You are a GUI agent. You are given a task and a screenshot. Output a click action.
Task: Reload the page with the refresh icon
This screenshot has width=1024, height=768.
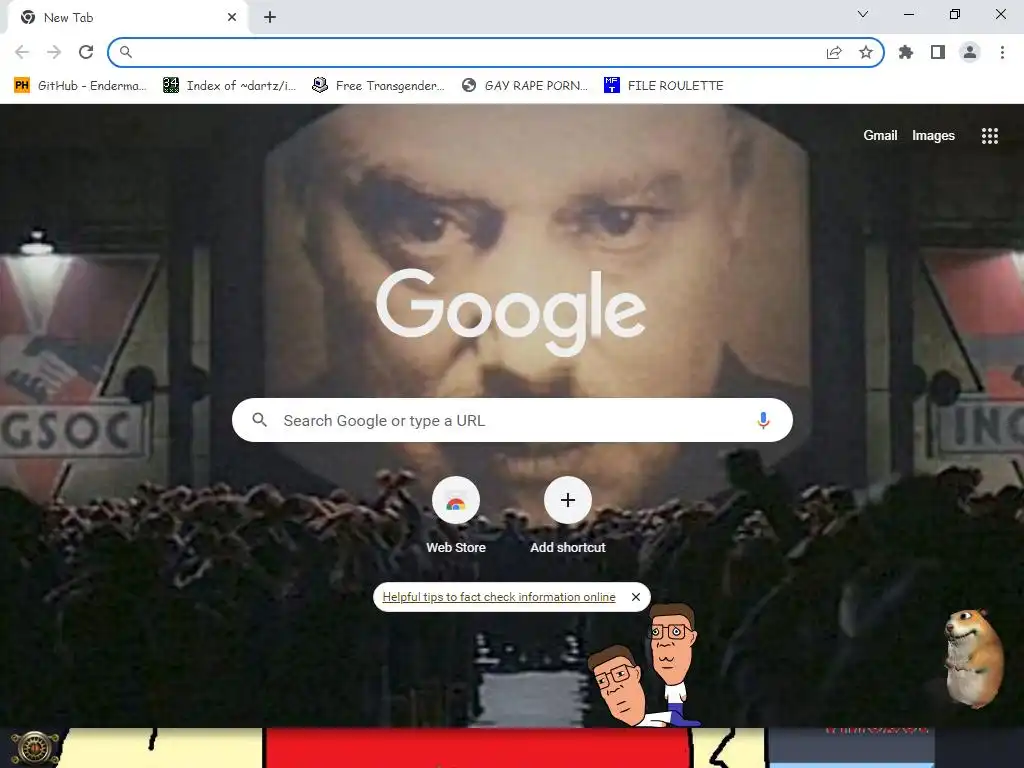(x=86, y=52)
